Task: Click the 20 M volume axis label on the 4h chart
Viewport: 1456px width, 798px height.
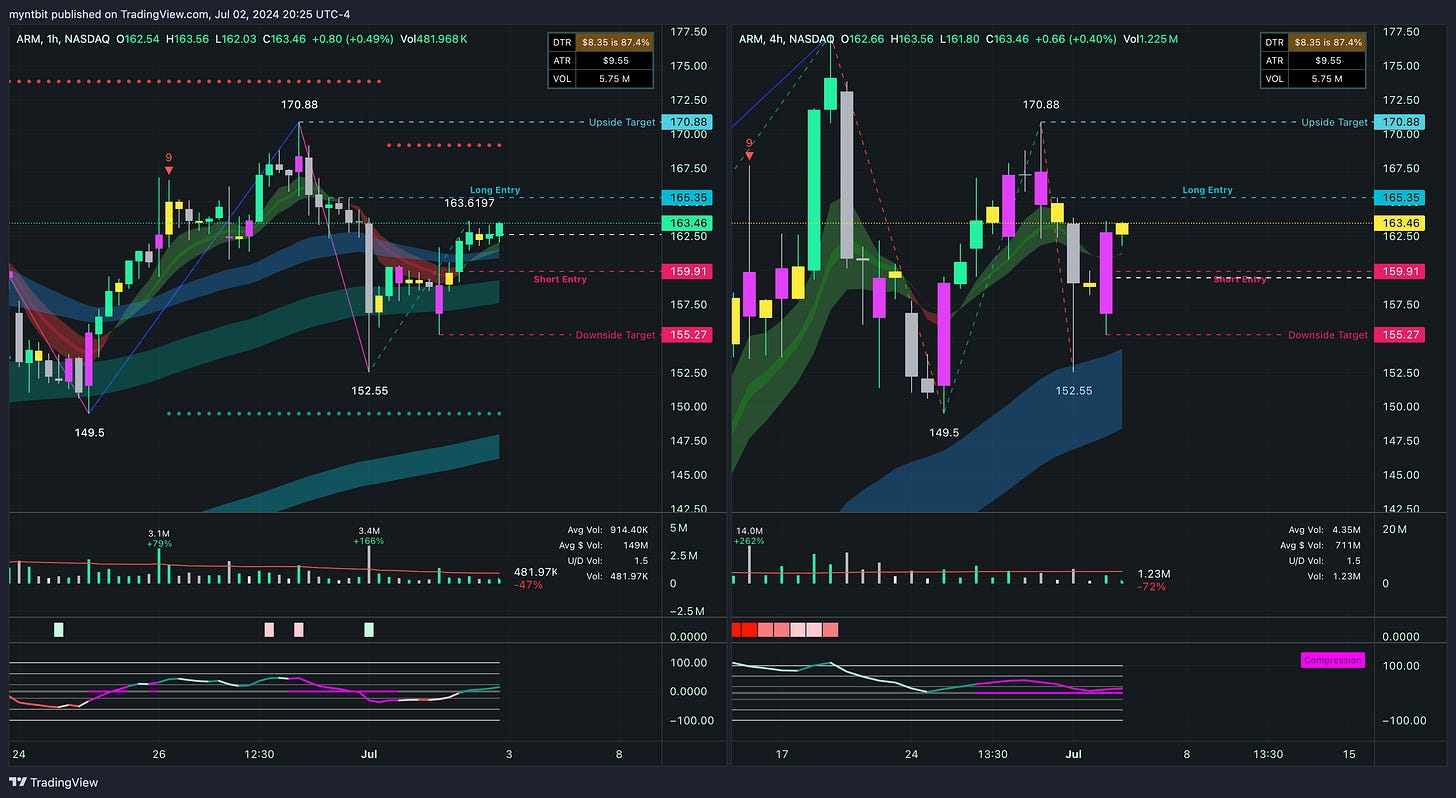Action: coord(1395,528)
